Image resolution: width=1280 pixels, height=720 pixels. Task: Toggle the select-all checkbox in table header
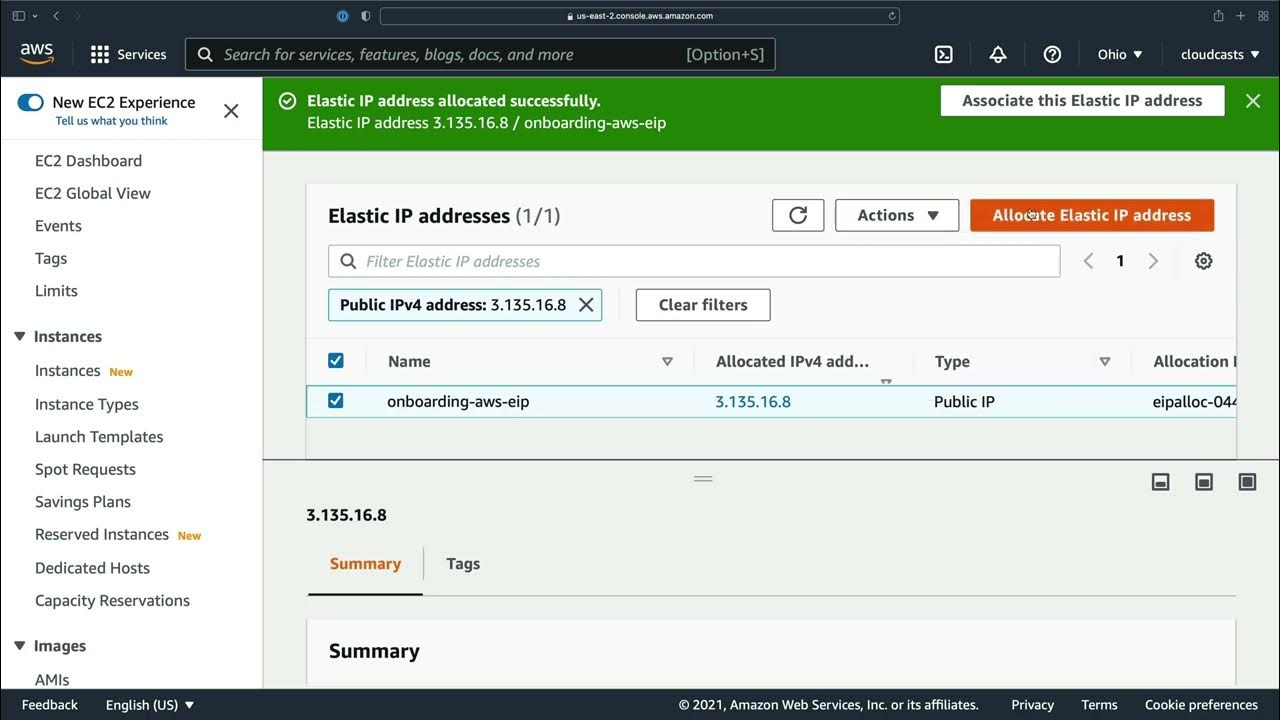pos(336,361)
